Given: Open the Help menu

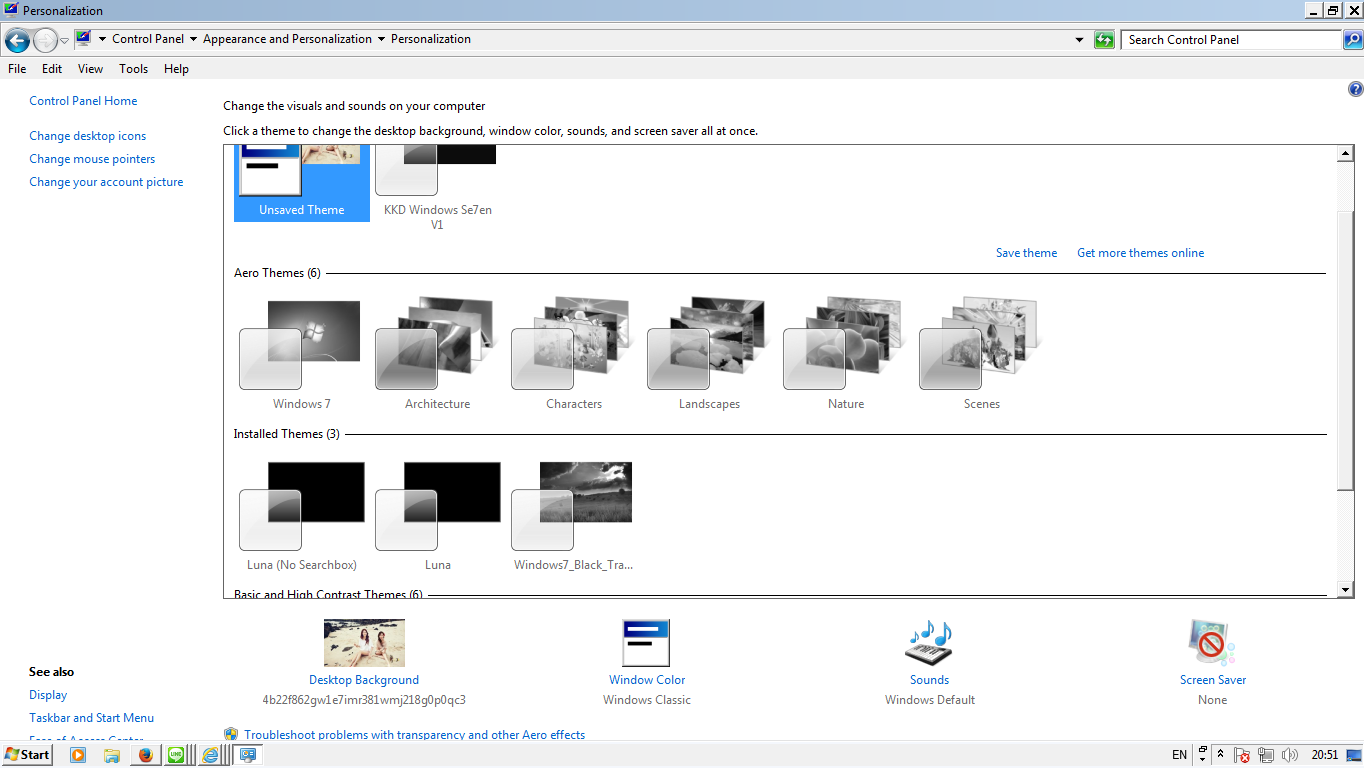Looking at the screenshot, I should 176,69.
